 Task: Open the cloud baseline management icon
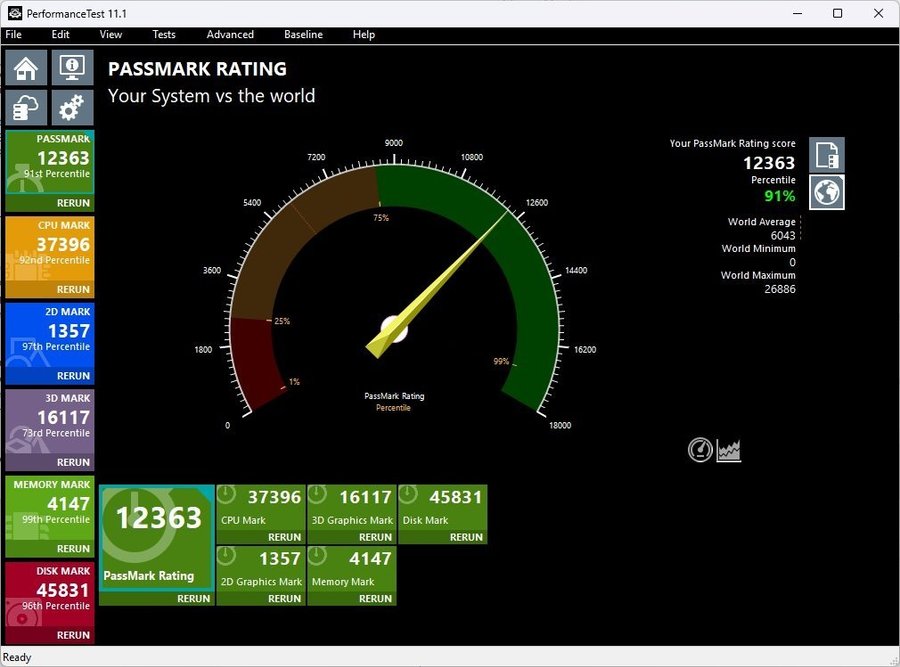pyautogui.click(x=26, y=108)
